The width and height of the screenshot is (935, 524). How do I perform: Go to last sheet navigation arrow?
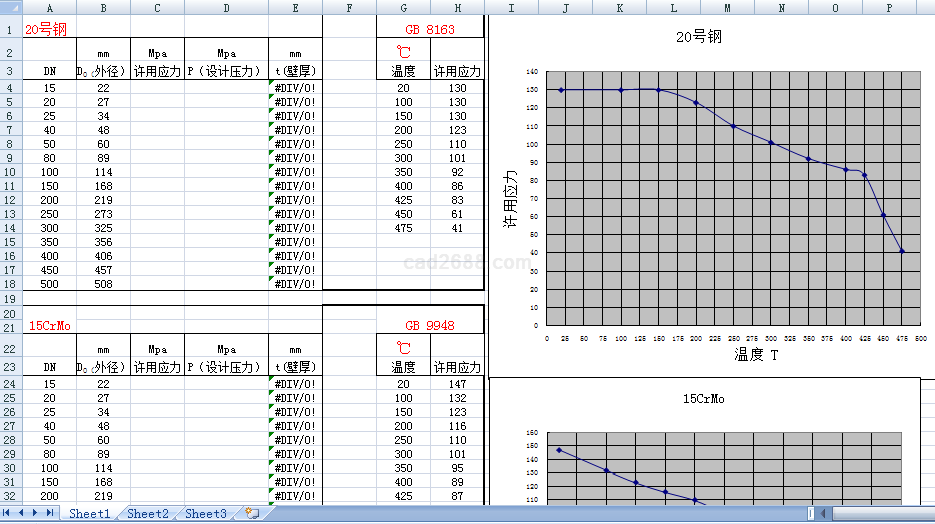coord(49,513)
